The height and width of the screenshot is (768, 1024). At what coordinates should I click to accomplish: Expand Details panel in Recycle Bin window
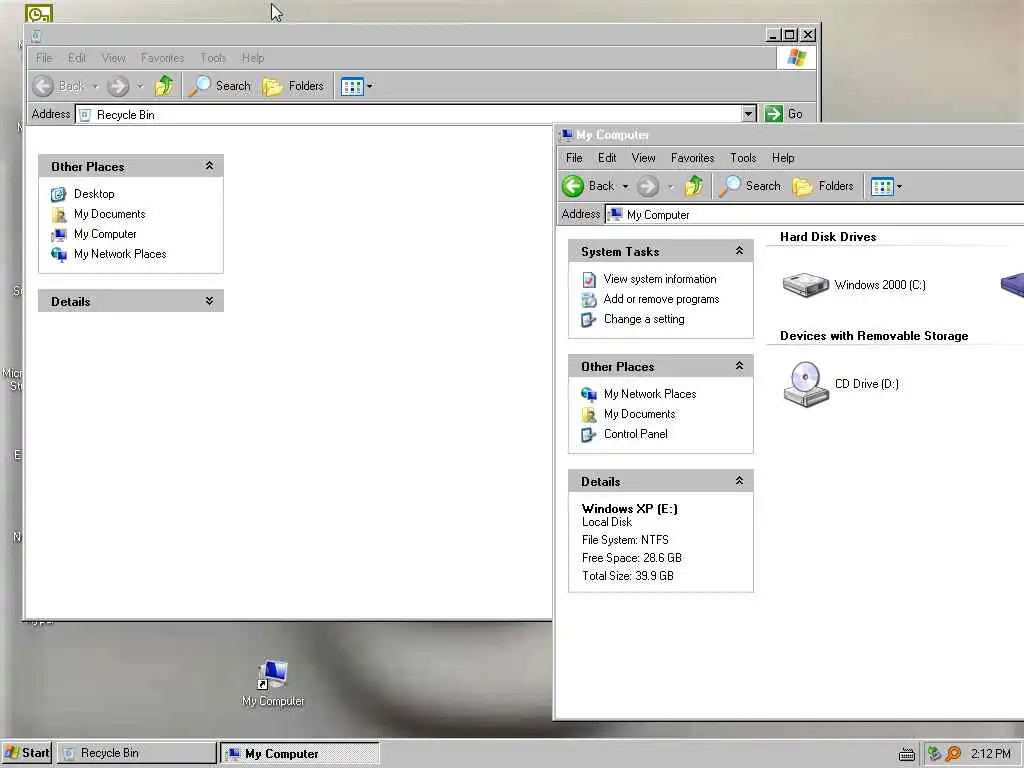209,301
